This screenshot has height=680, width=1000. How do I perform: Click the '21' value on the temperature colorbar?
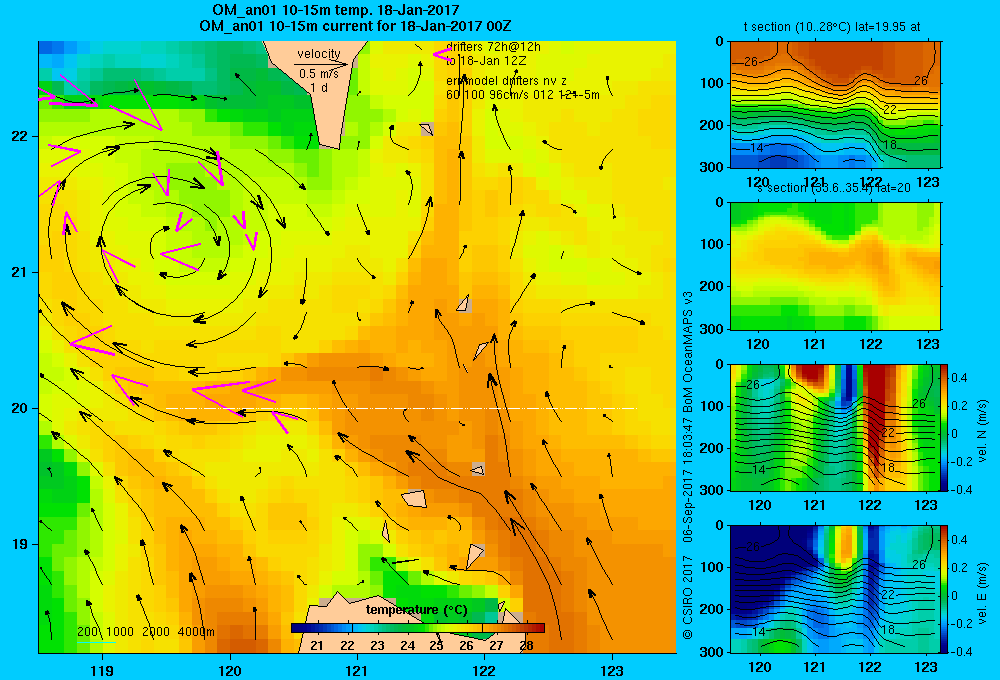[x=316, y=646]
